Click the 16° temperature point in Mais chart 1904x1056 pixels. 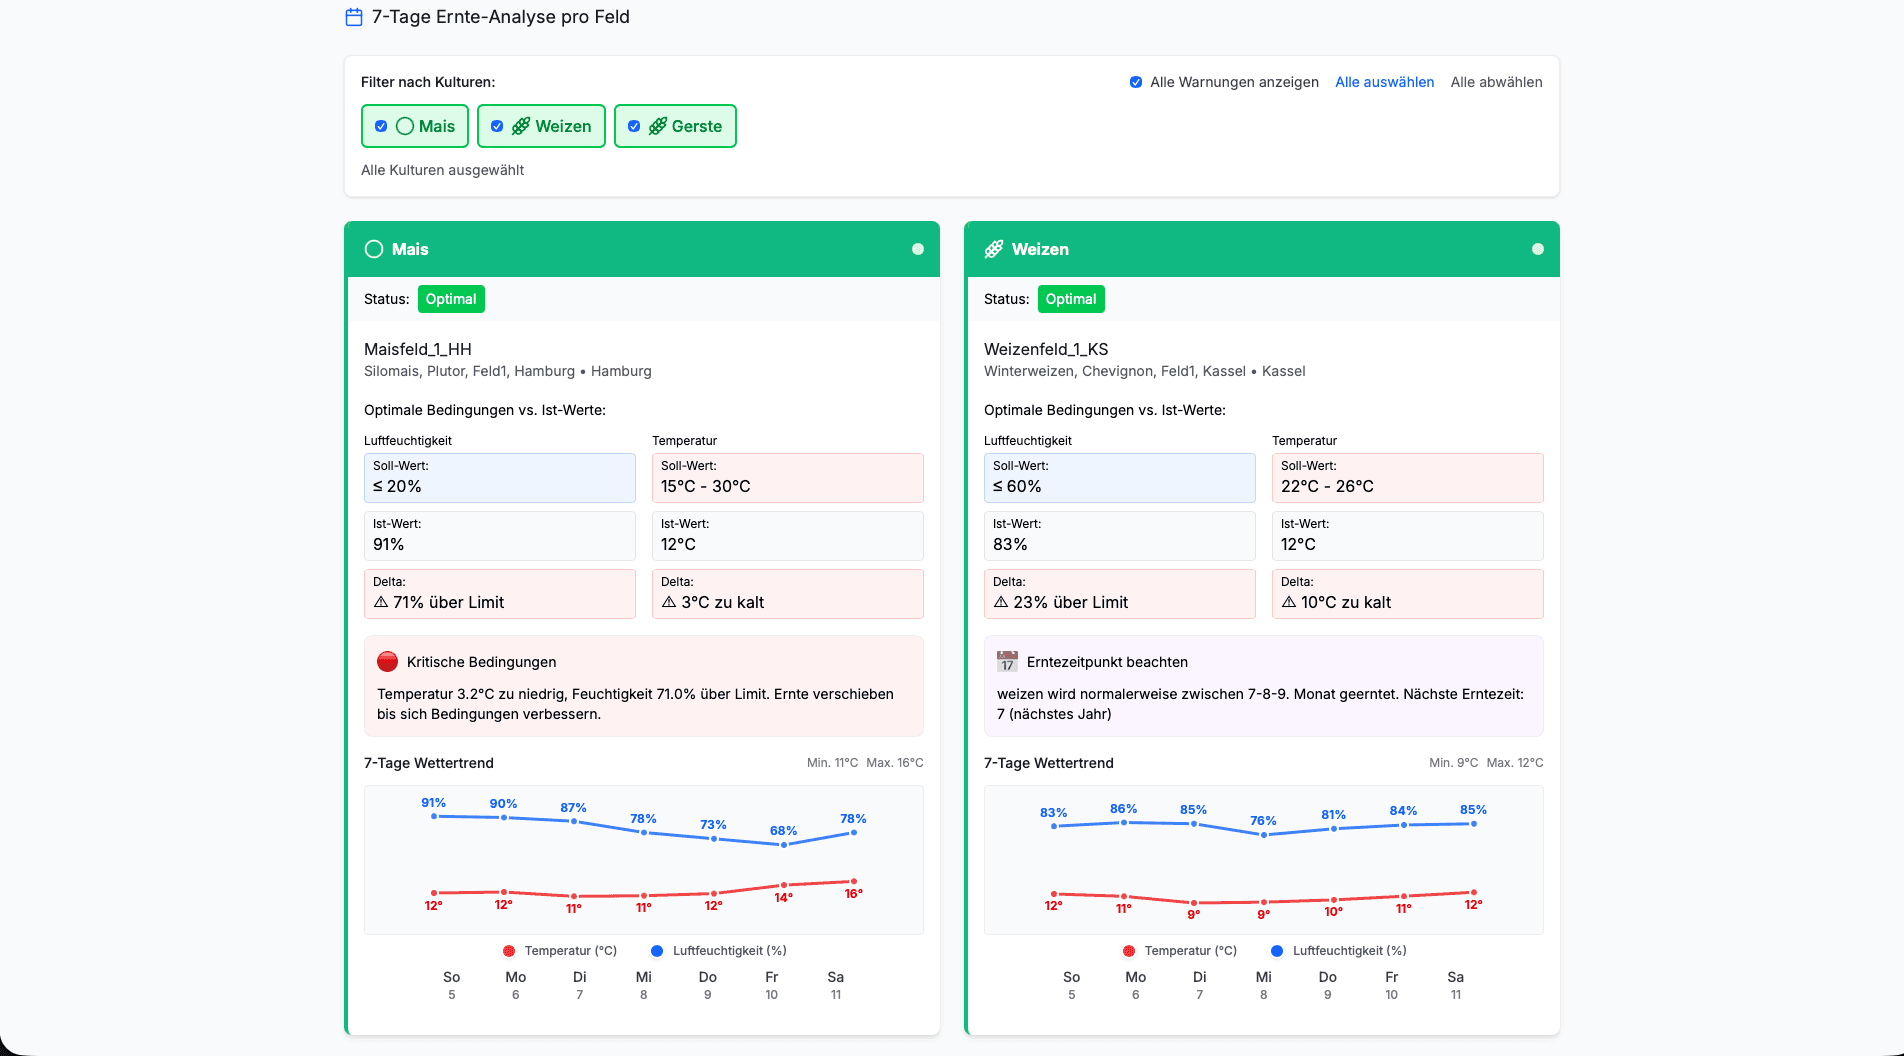pos(854,881)
